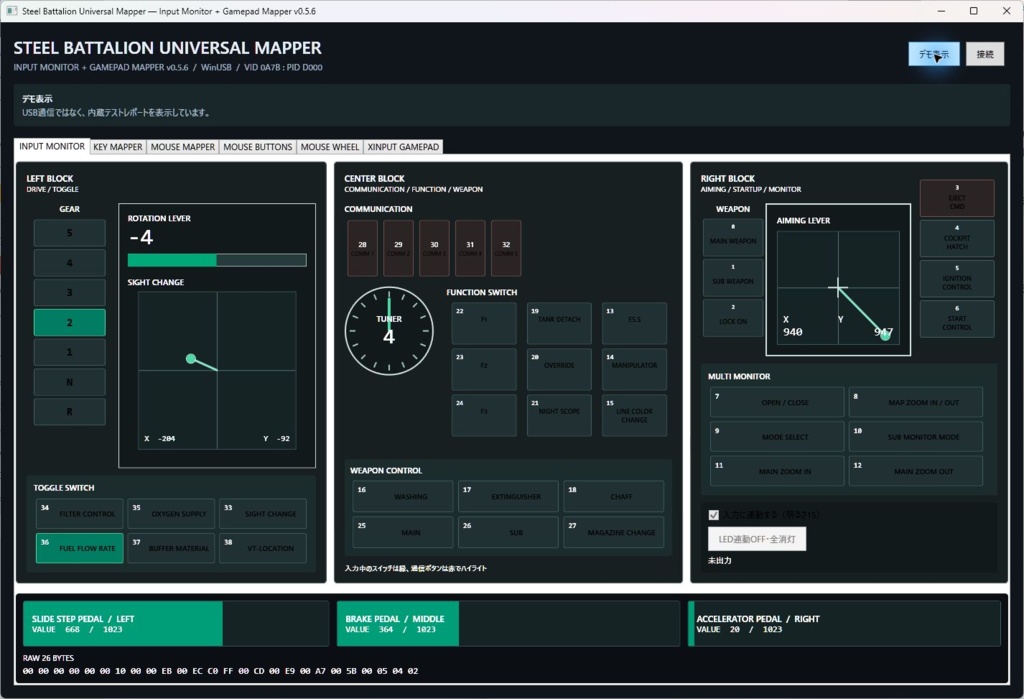Click the TUNER dial
This screenshot has width=1024, height=699.
(x=389, y=331)
